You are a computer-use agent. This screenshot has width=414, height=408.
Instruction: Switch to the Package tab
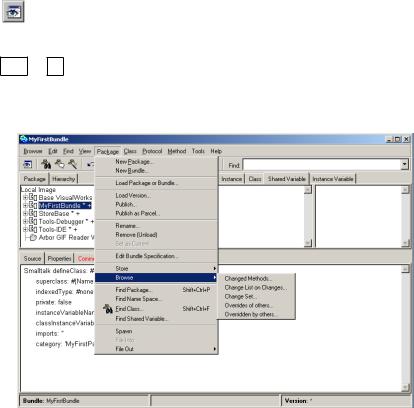[x=34, y=179]
